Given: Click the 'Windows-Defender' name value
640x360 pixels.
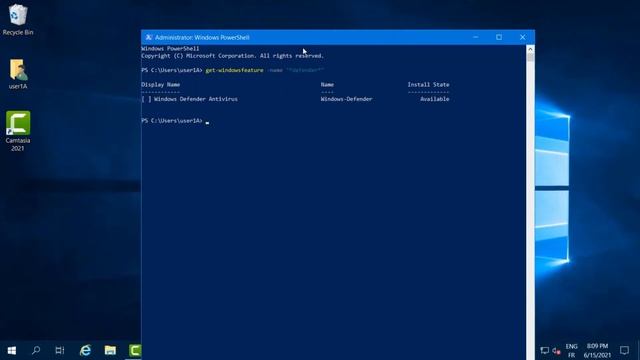Looking at the screenshot, I should coord(346,99).
